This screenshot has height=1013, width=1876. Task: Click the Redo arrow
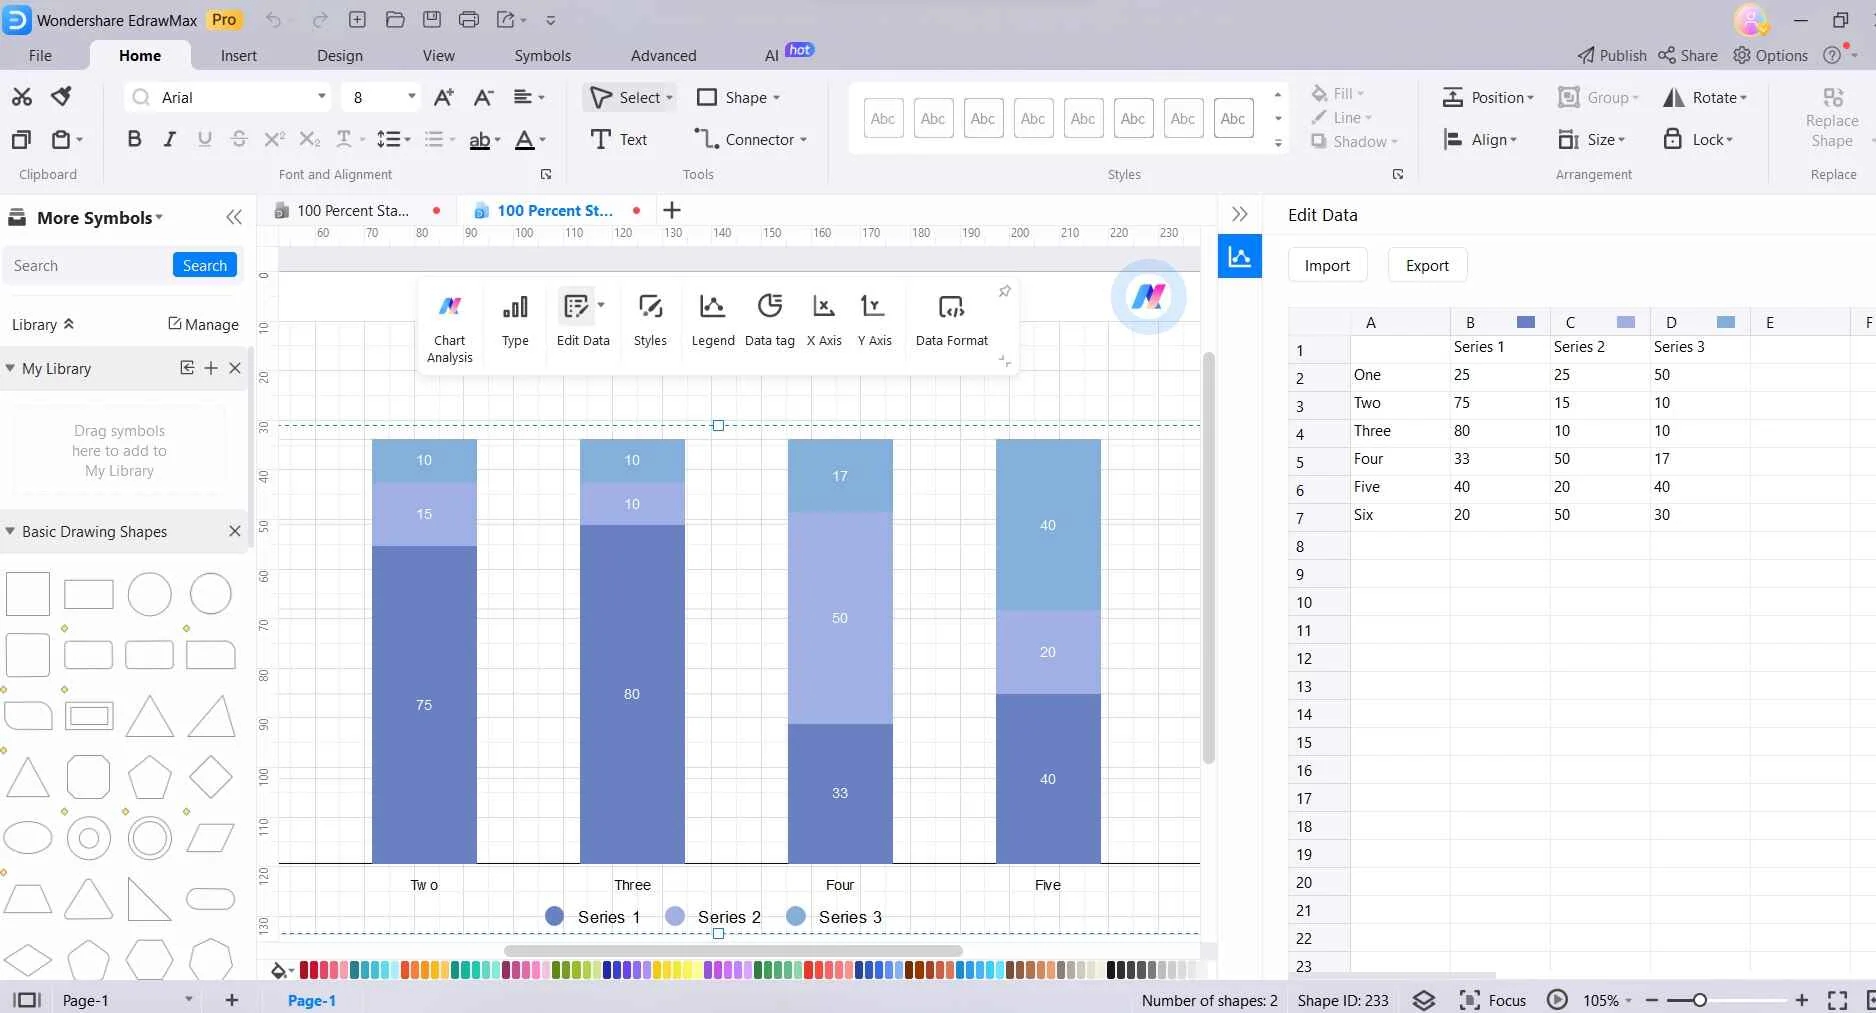click(x=320, y=20)
